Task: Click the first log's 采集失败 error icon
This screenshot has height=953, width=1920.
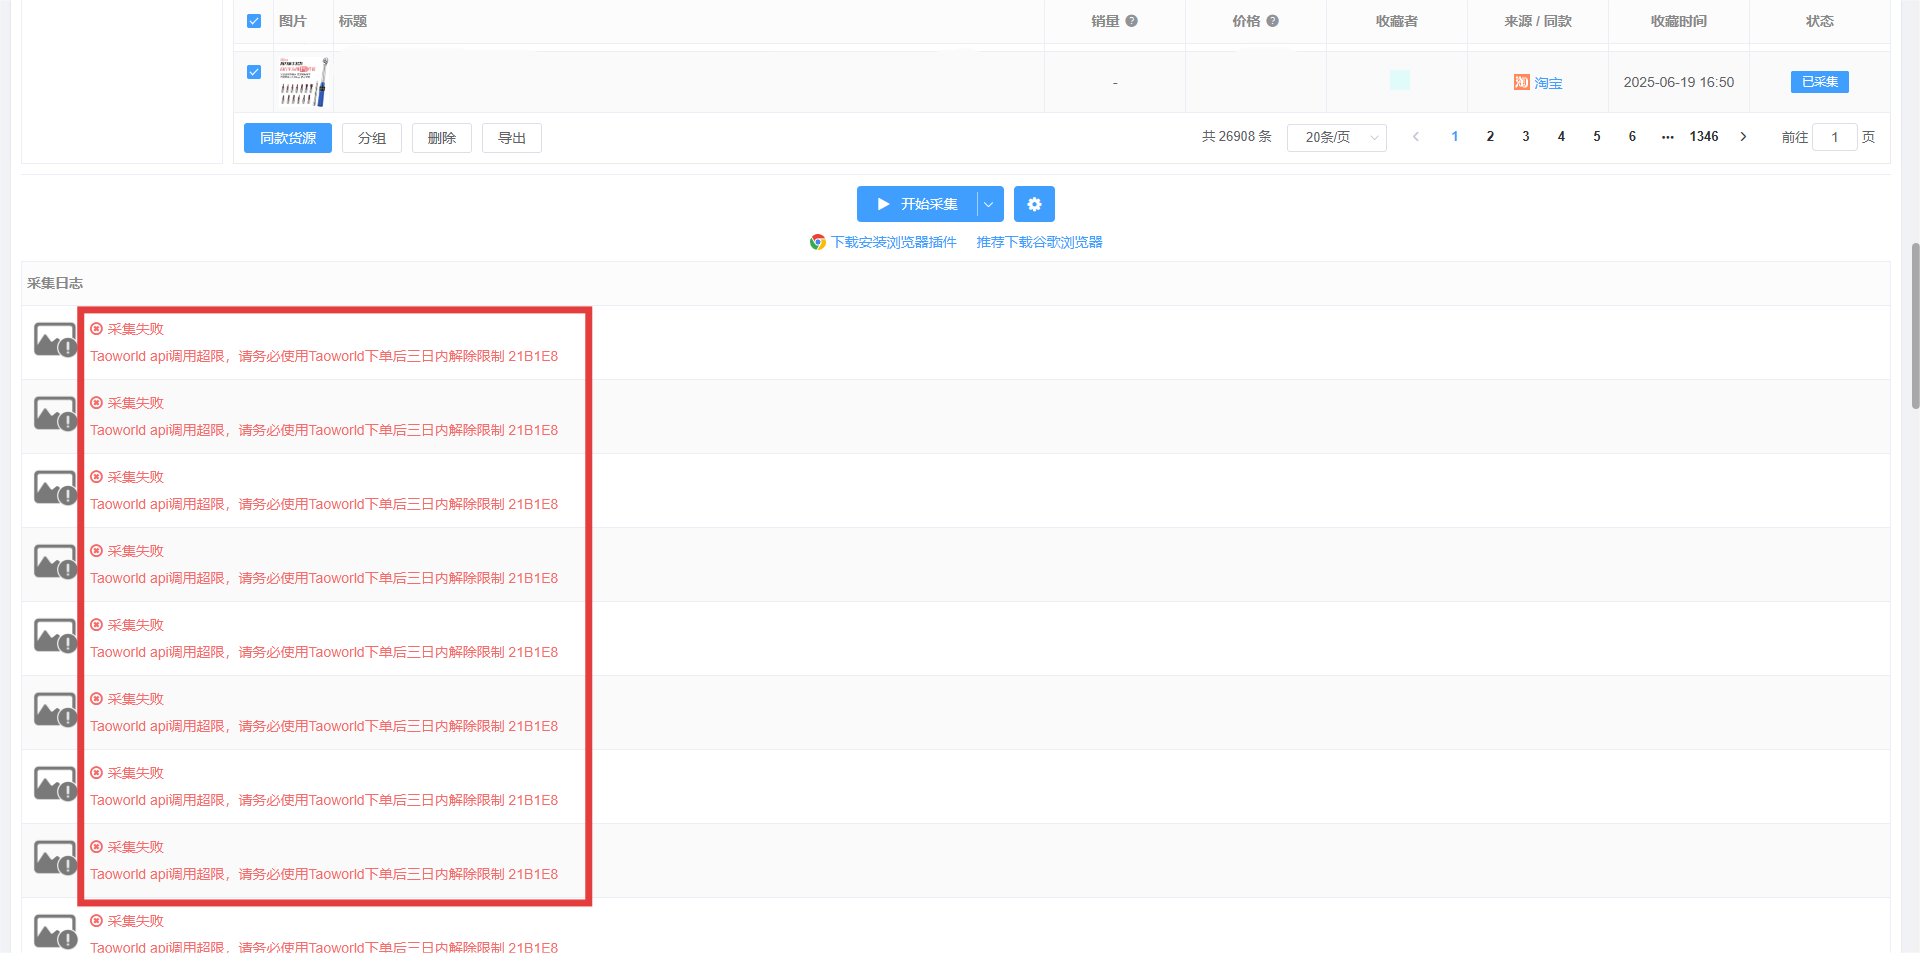Action: click(97, 329)
